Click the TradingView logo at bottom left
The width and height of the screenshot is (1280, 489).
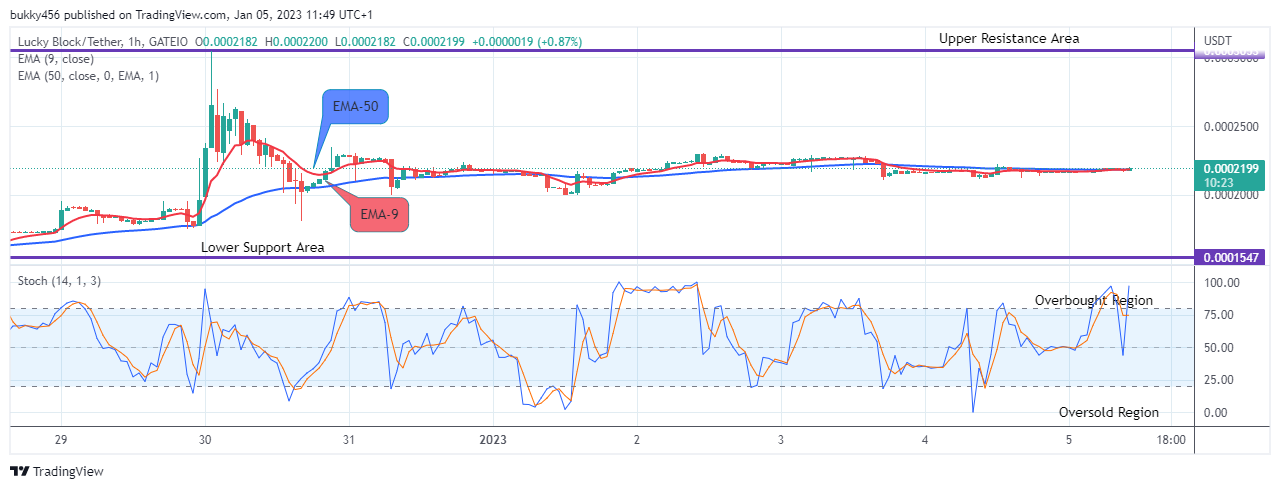(57, 471)
